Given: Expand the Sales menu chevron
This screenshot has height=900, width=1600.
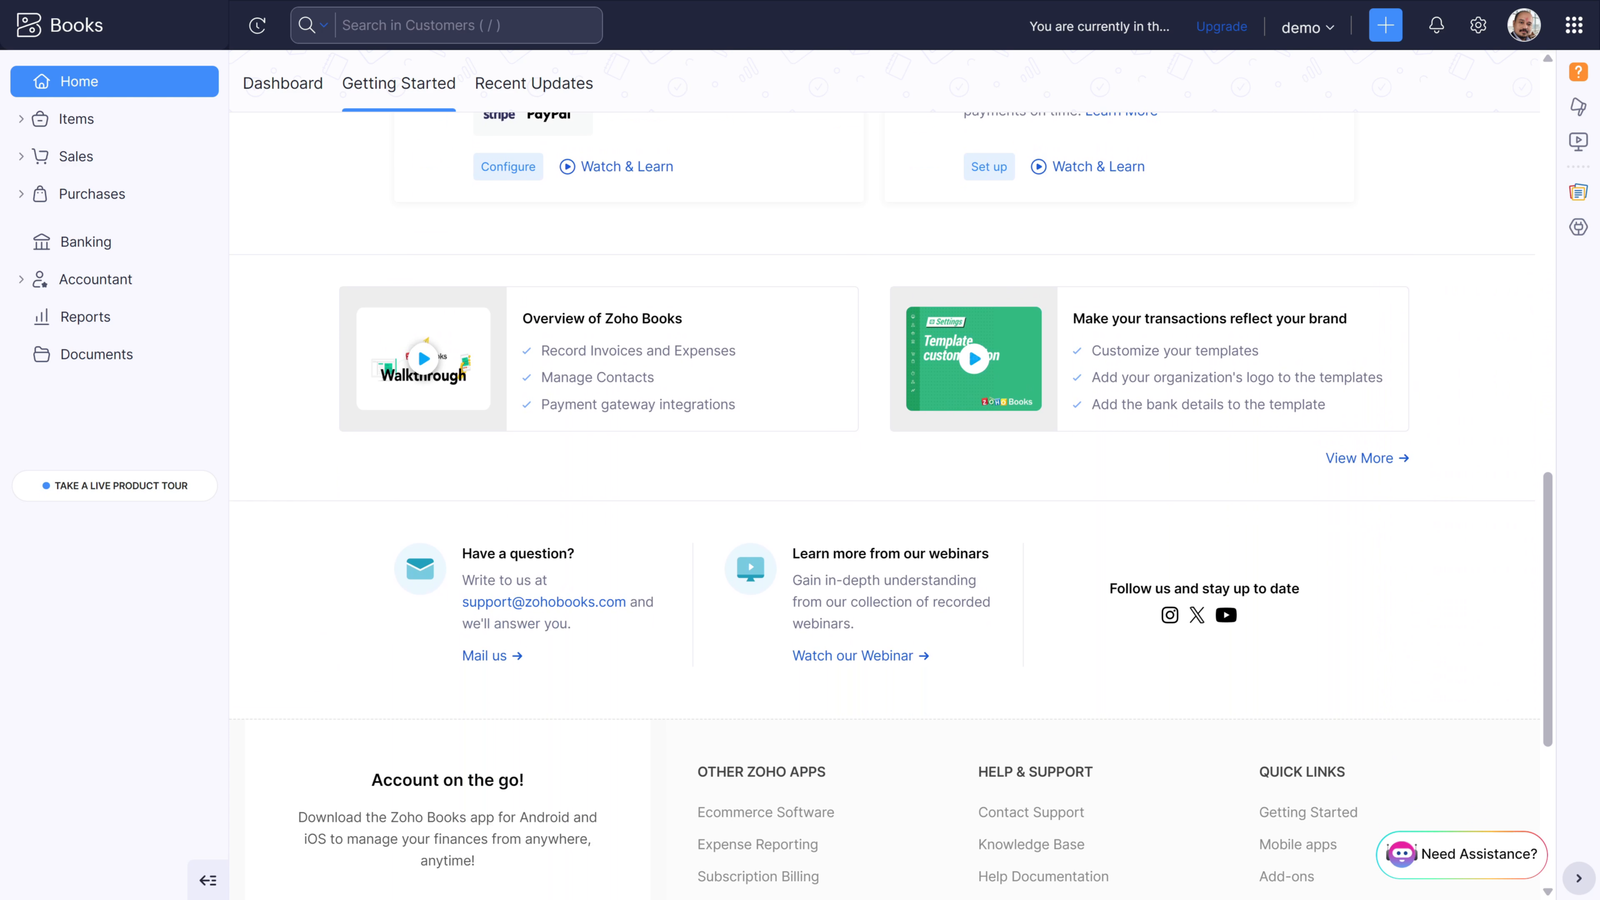Looking at the screenshot, I should click(x=21, y=156).
